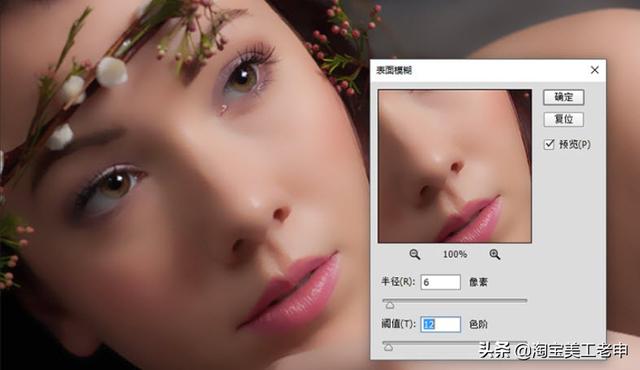640x370 pixels.
Task: Close the 表面模糊 dialog
Action: point(595,70)
